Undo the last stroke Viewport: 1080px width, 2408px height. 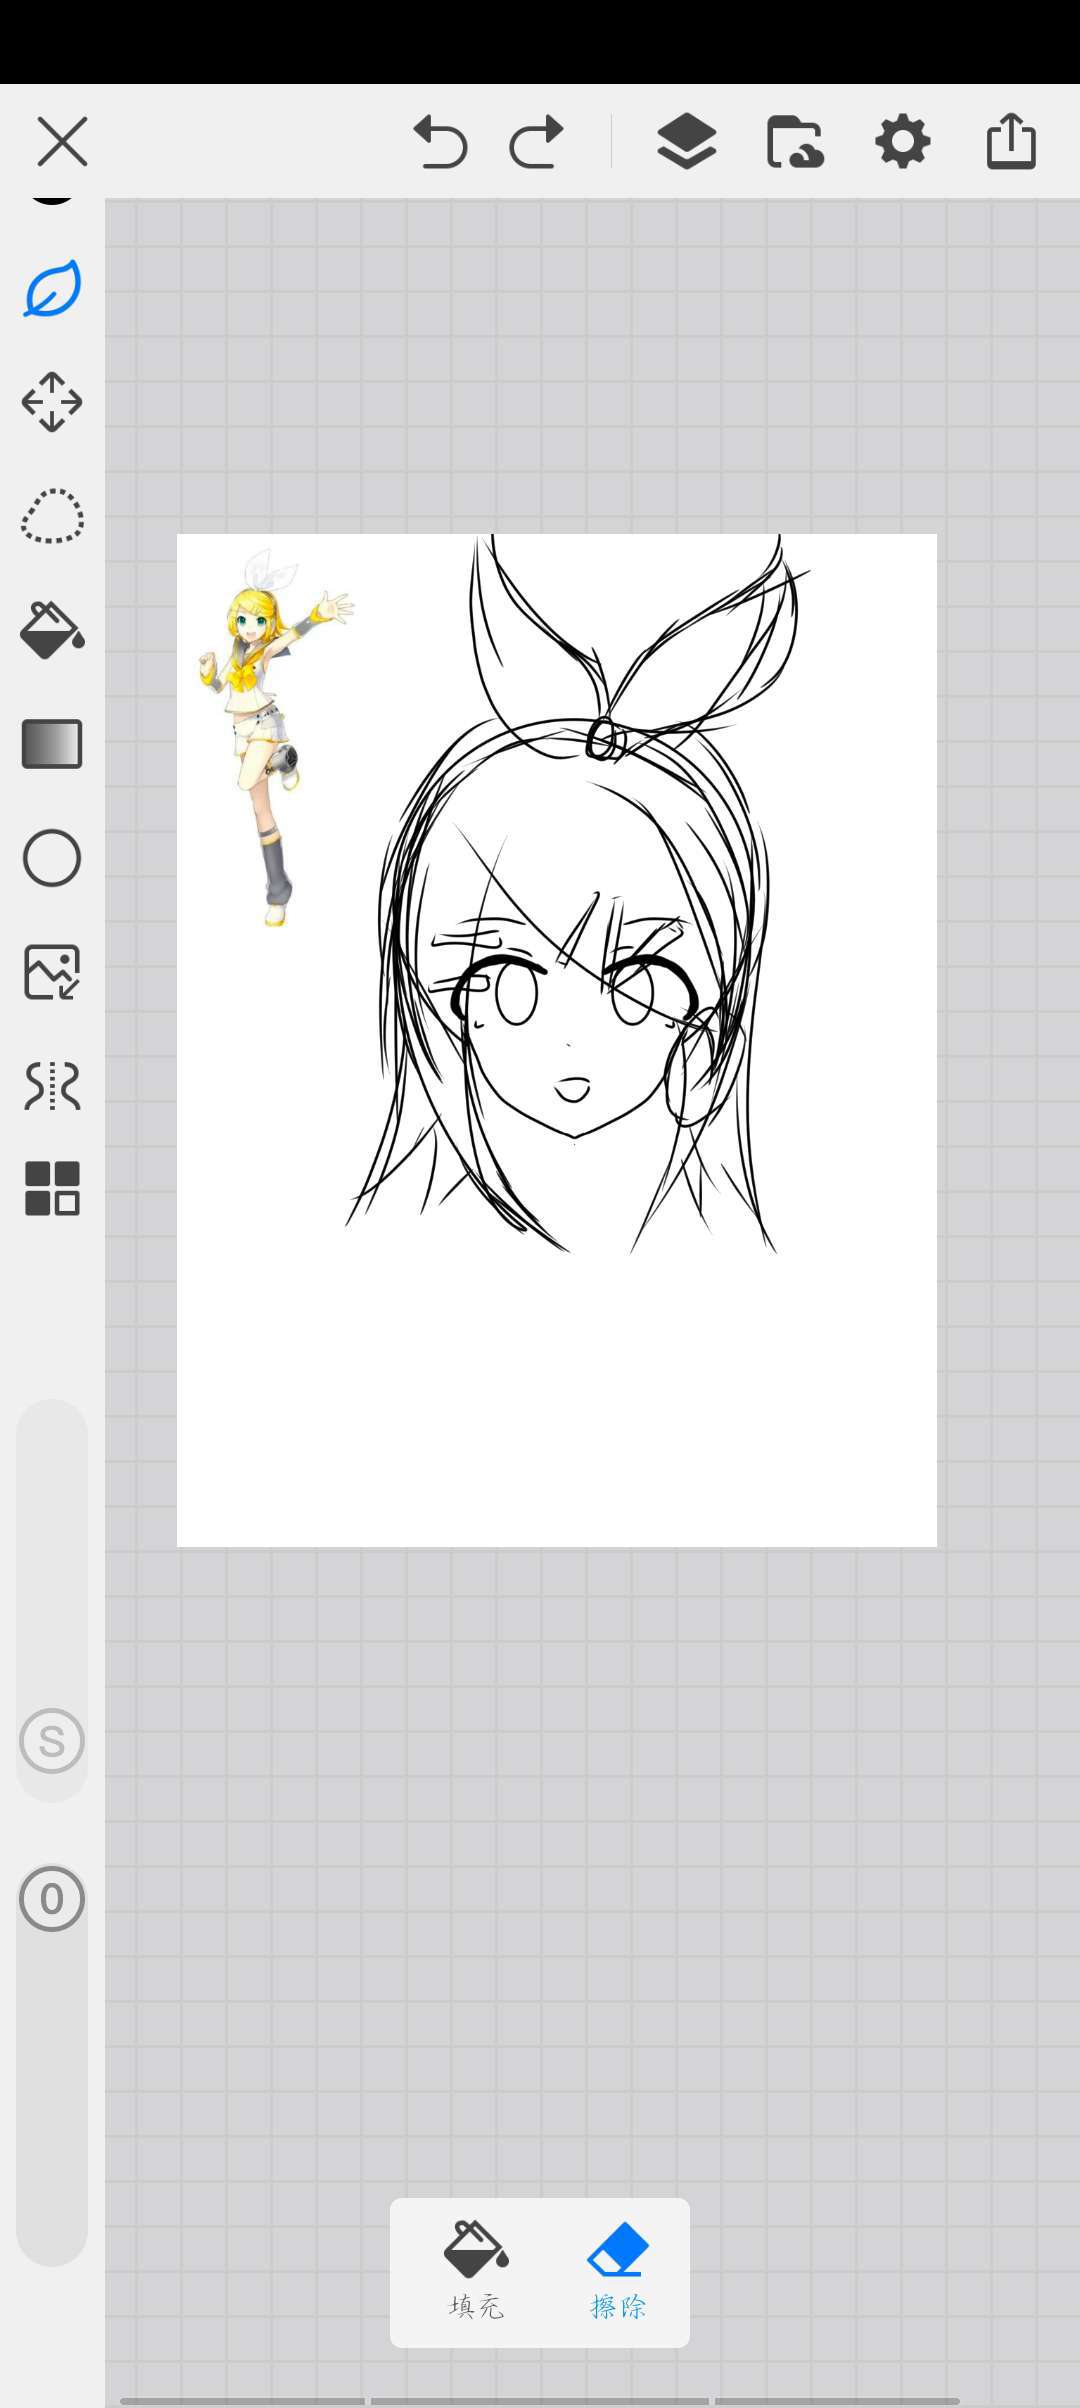point(440,142)
